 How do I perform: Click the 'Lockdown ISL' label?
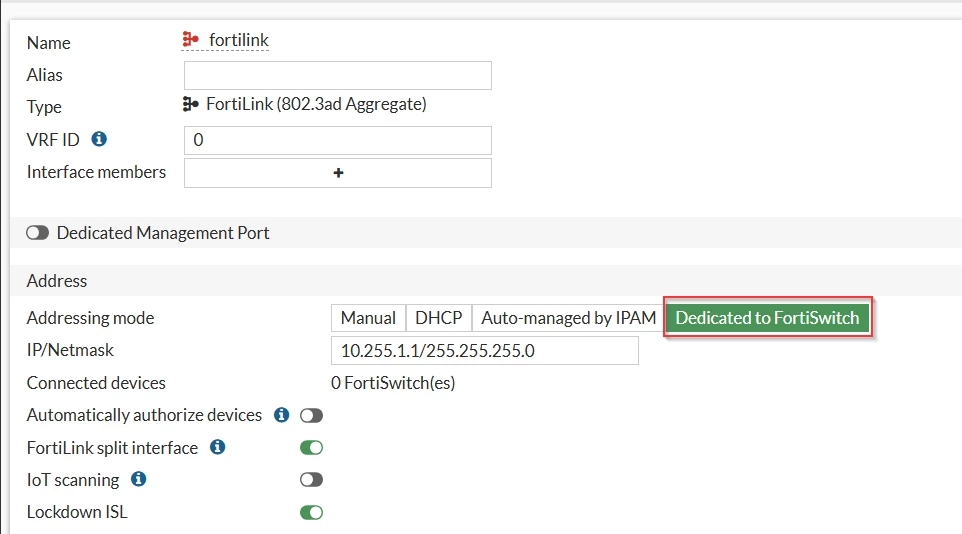[77, 512]
